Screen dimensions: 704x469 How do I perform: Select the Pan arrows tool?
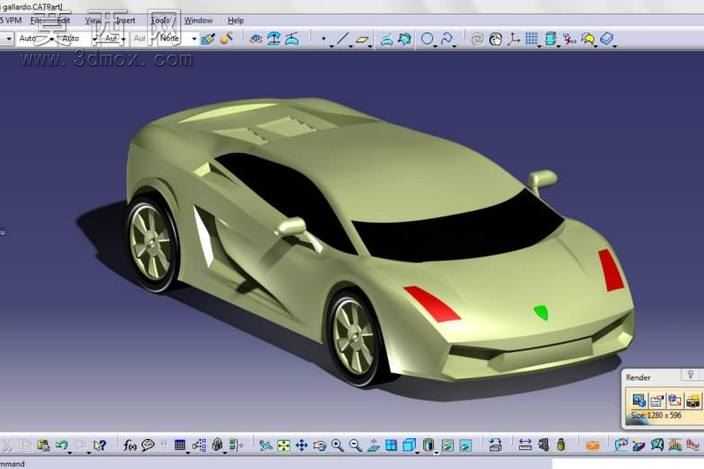pyautogui.click(x=302, y=445)
